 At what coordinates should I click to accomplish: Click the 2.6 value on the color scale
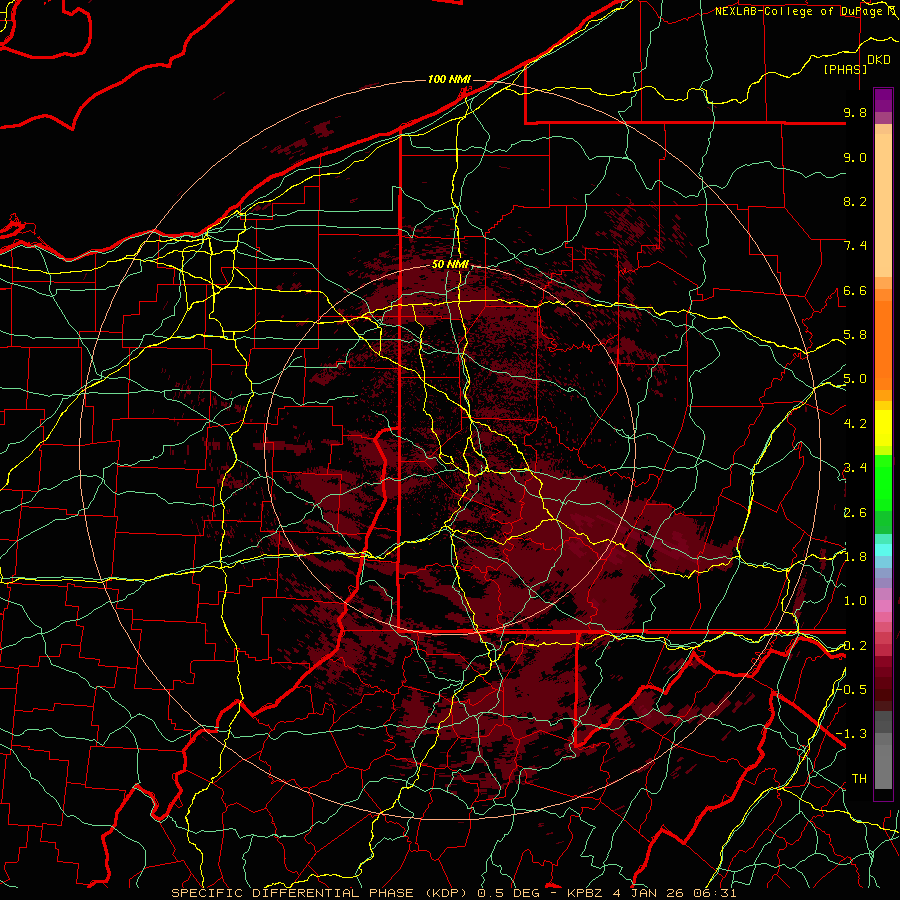855,513
